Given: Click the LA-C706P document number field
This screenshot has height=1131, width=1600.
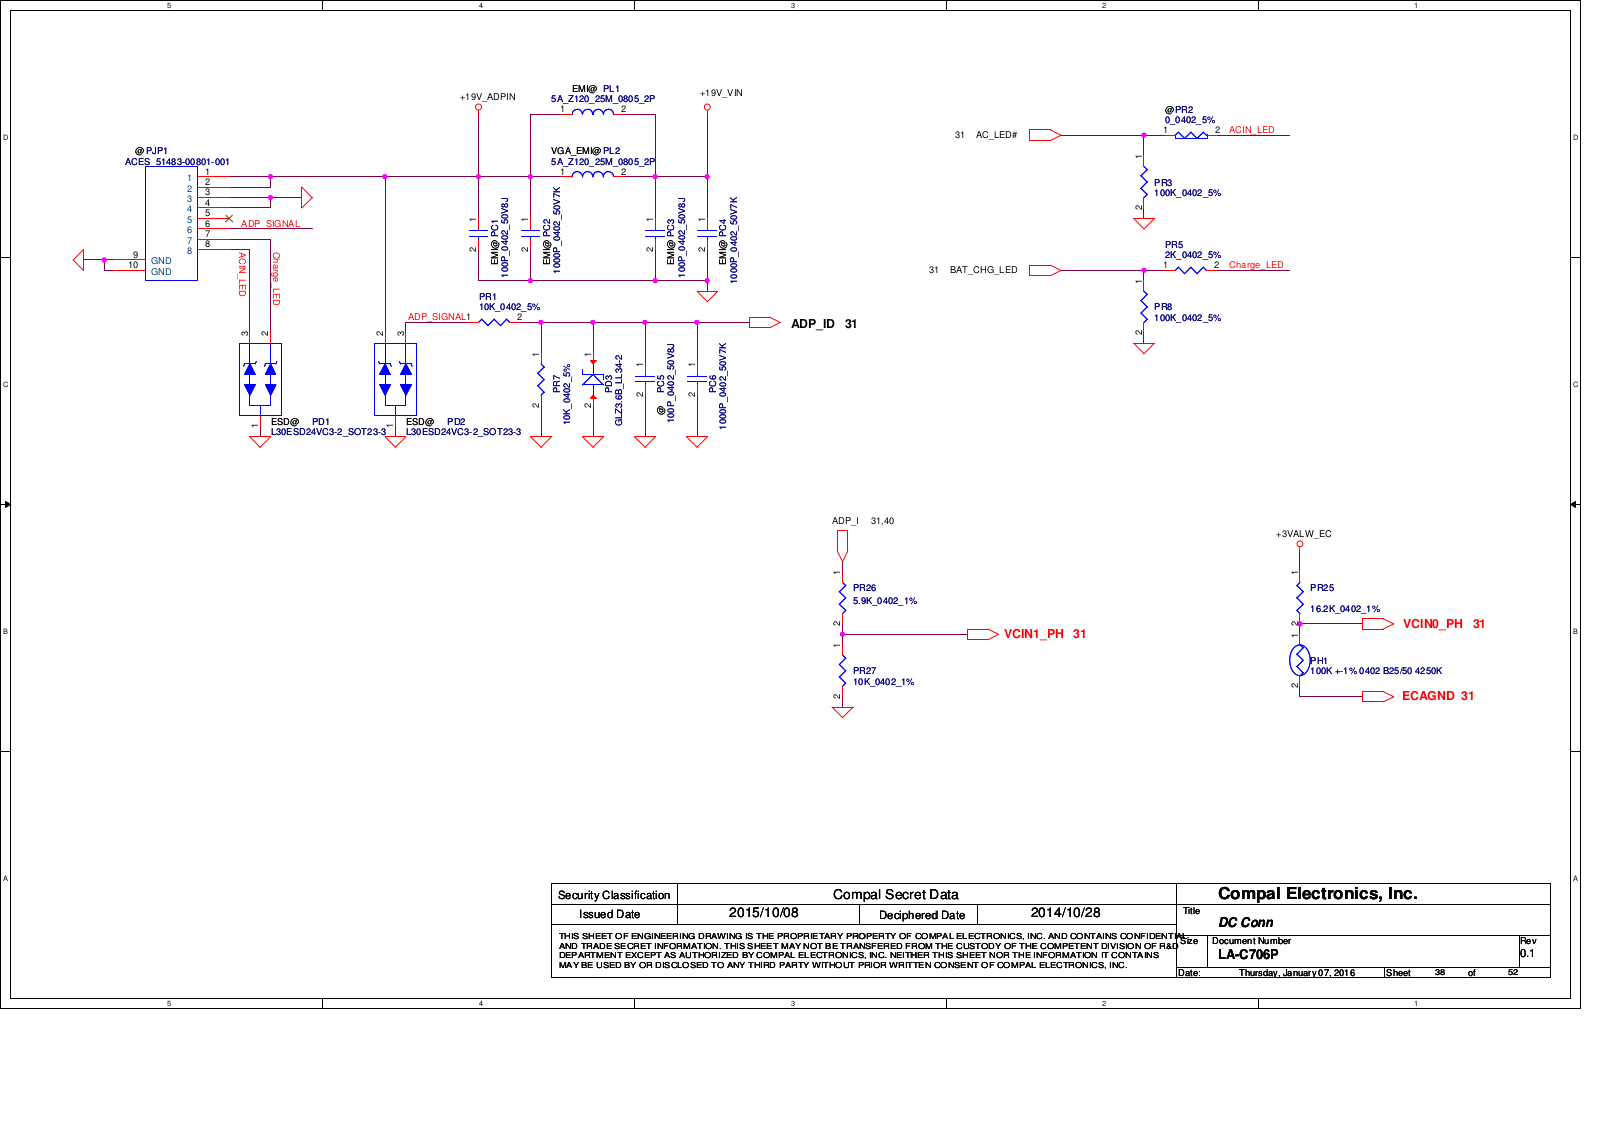Looking at the screenshot, I should click(x=1248, y=955).
